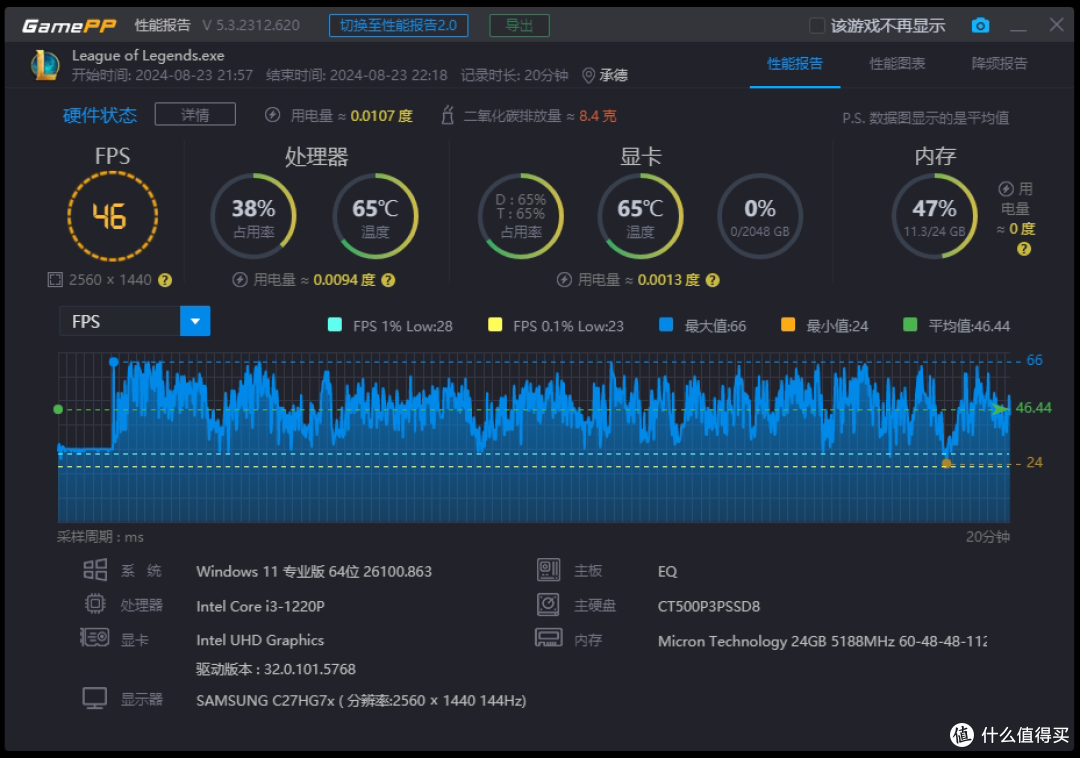This screenshot has width=1080, height=758.
Task: Click the GPU D:65% T:65% usage gauge
Action: point(521,216)
